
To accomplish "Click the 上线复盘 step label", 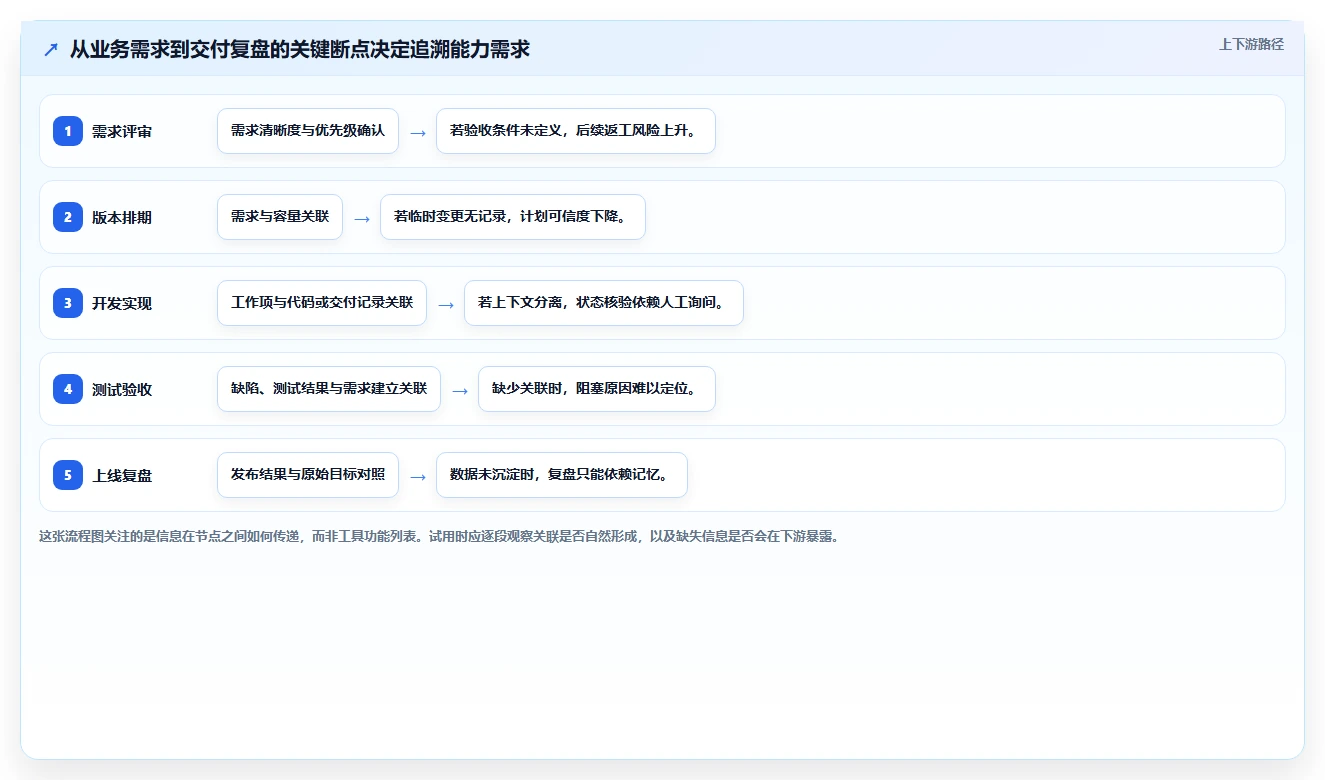I will click(122, 475).
